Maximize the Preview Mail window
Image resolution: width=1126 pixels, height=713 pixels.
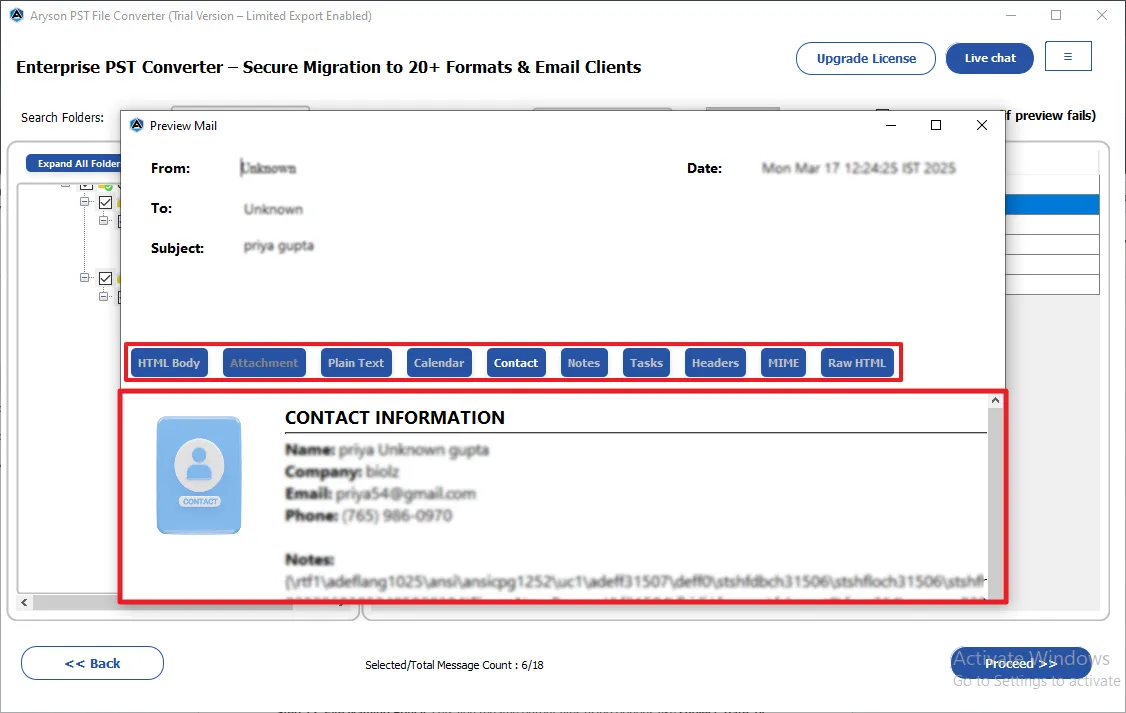tap(936, 125)
